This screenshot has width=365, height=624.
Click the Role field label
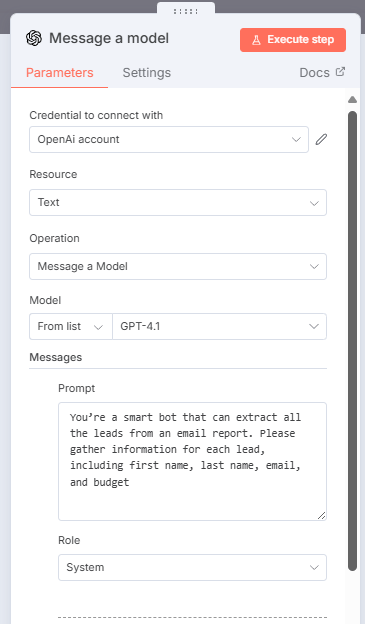point(69,540)
